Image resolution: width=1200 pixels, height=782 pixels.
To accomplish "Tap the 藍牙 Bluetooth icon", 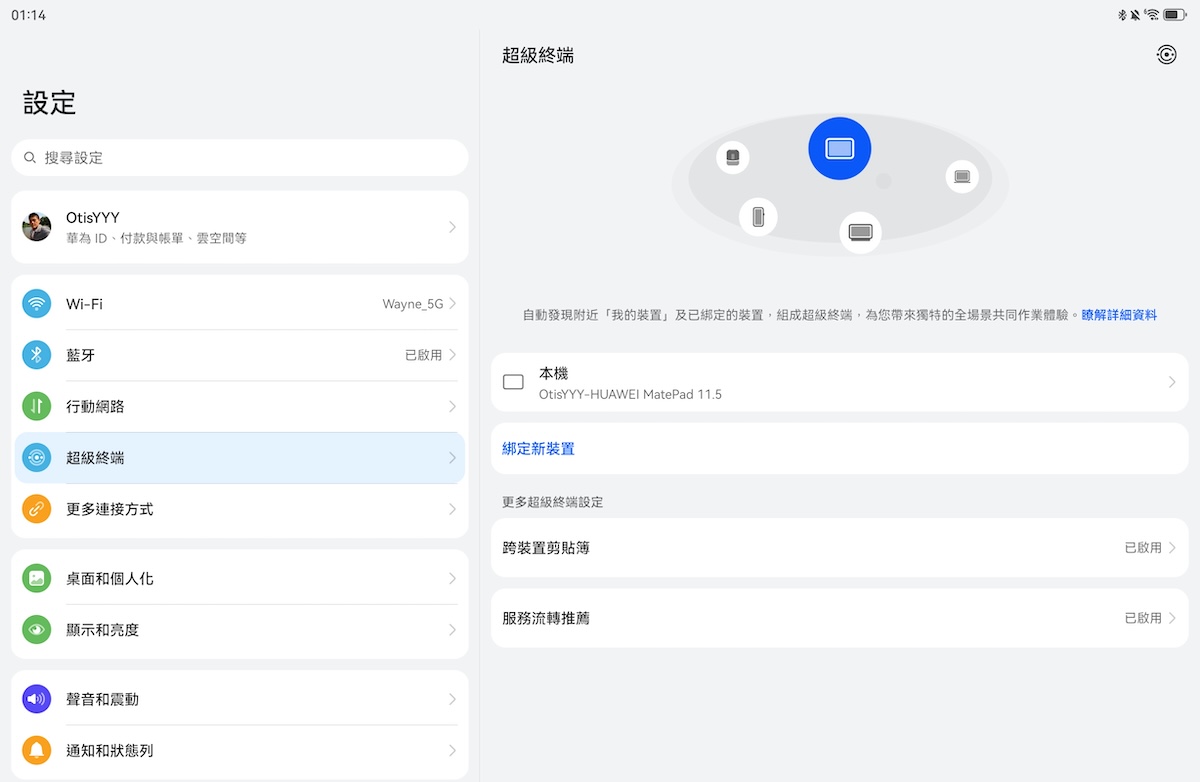I will pos(37,355).
